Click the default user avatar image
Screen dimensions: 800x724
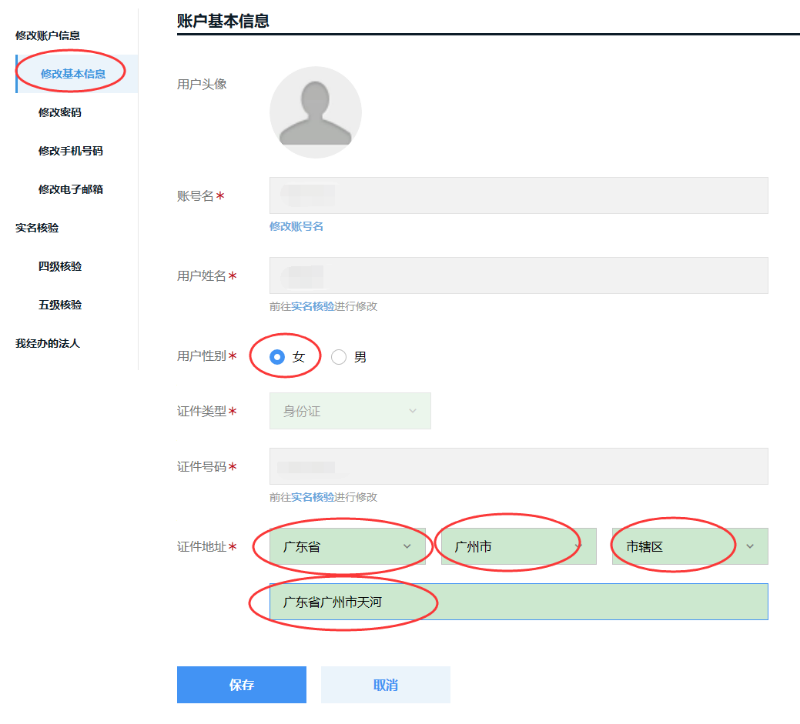[315, 112]
